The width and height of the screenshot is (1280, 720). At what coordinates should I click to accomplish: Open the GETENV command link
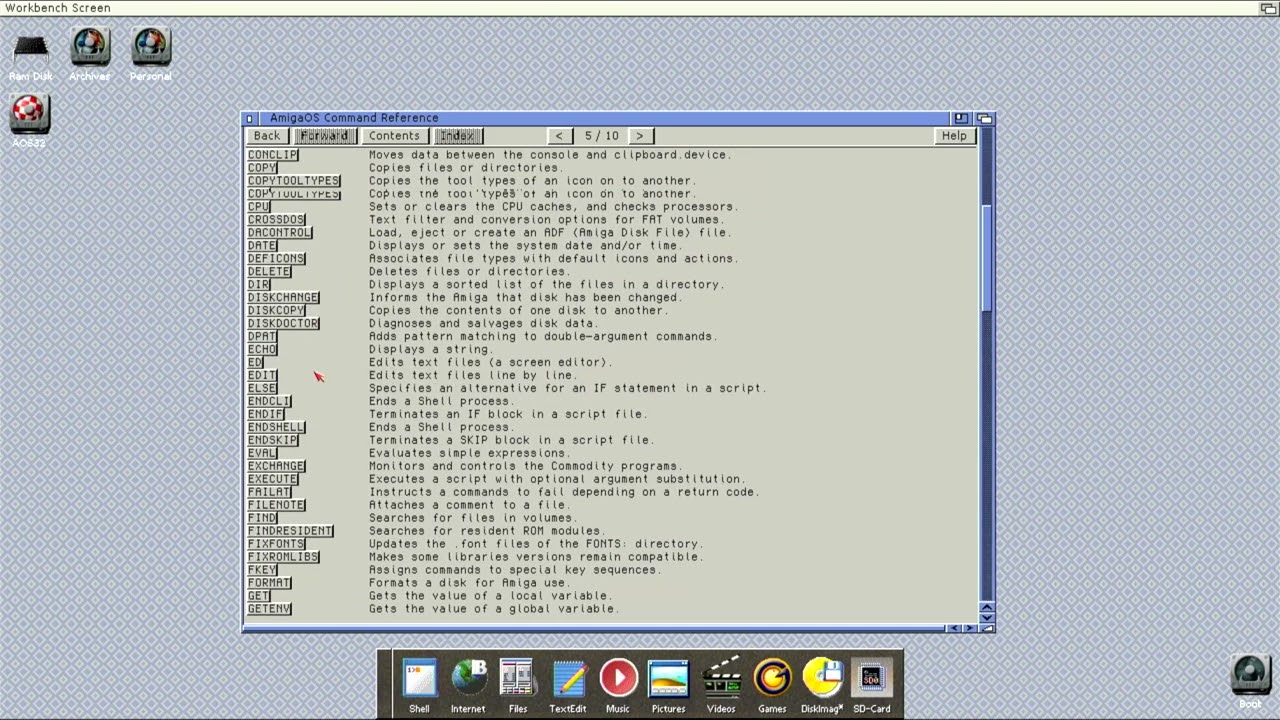(269, 610)
